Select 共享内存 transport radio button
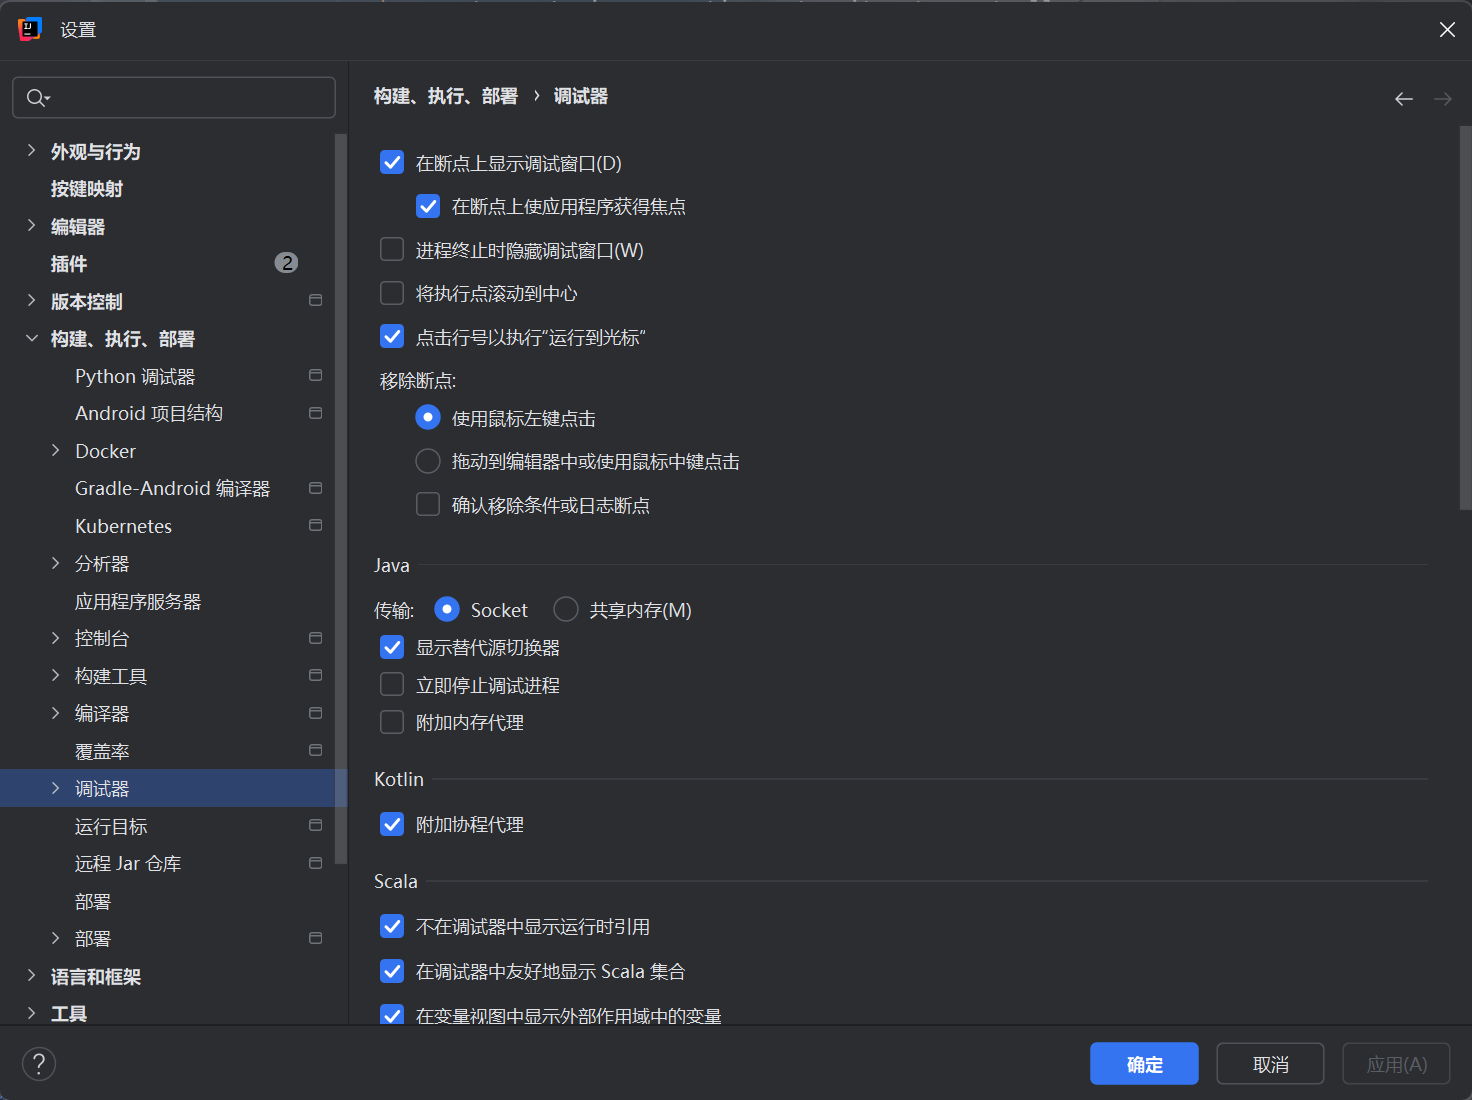1472x1100 pixels. coord(566,610)
